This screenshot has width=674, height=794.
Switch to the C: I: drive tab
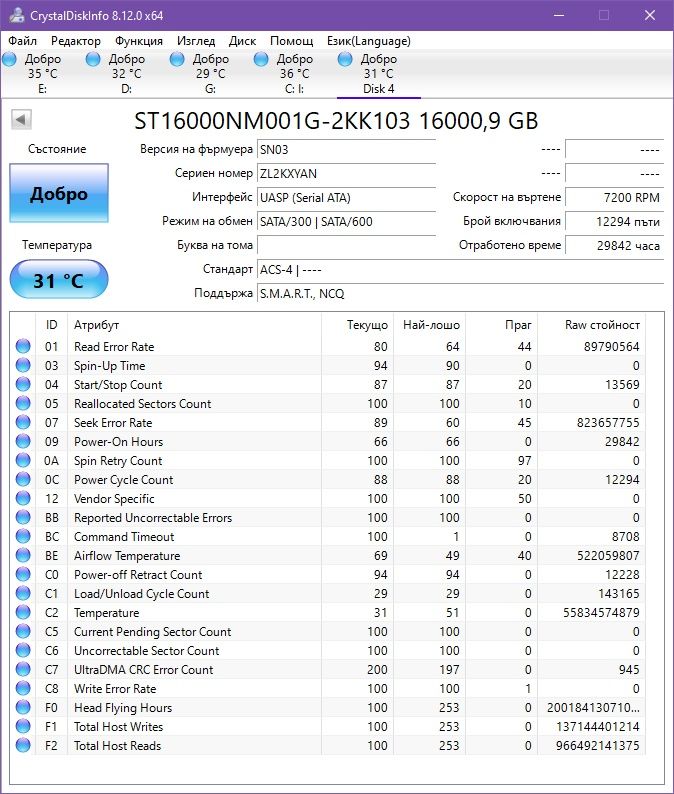295,74
